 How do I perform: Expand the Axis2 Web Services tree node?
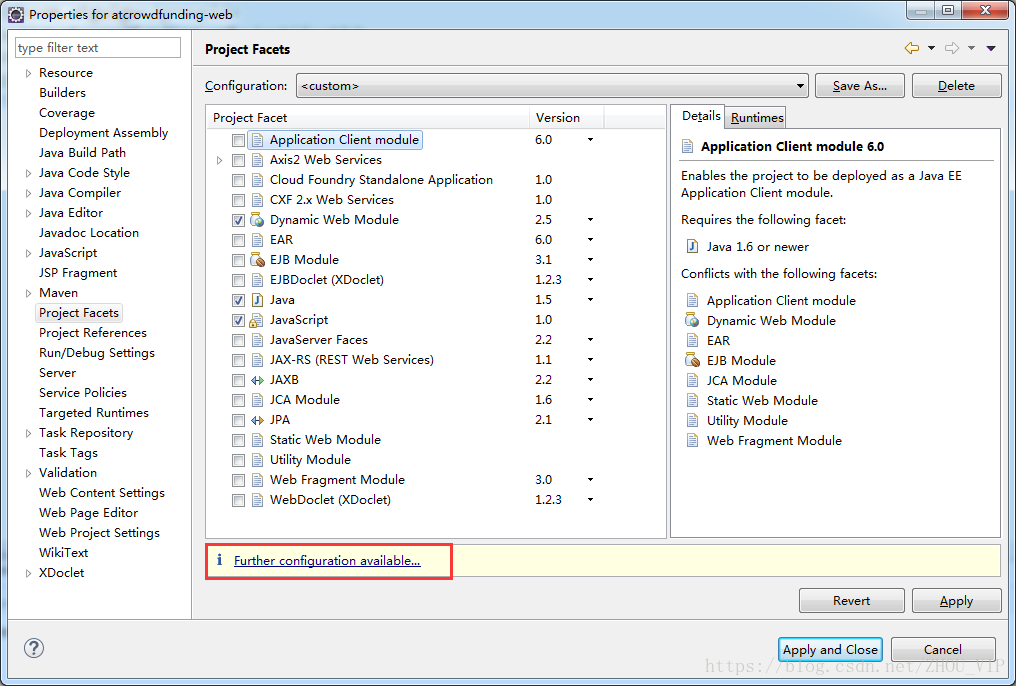tap(220, 160)
